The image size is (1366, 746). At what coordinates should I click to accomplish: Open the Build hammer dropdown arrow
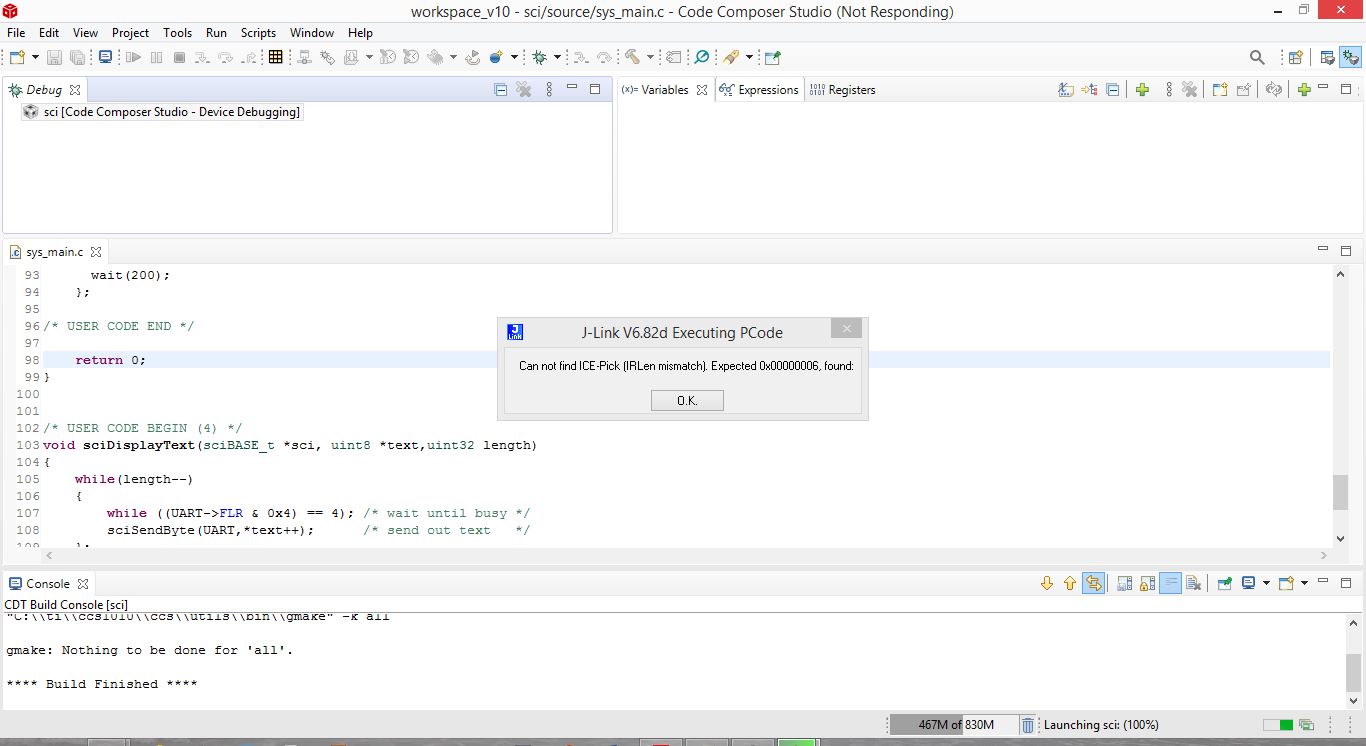650,57
